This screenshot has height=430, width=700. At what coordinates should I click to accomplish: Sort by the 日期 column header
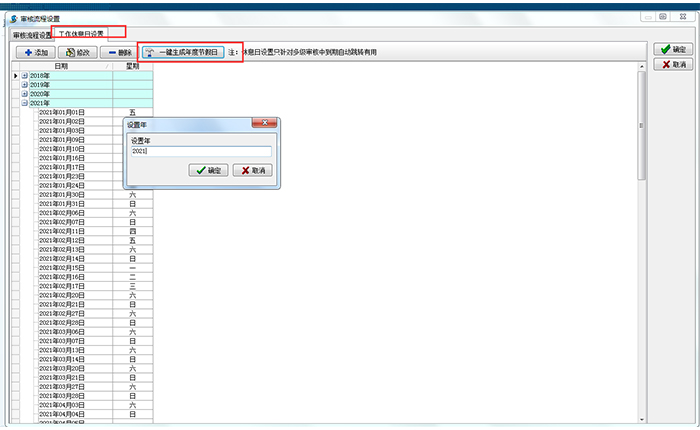coord(62,66)
